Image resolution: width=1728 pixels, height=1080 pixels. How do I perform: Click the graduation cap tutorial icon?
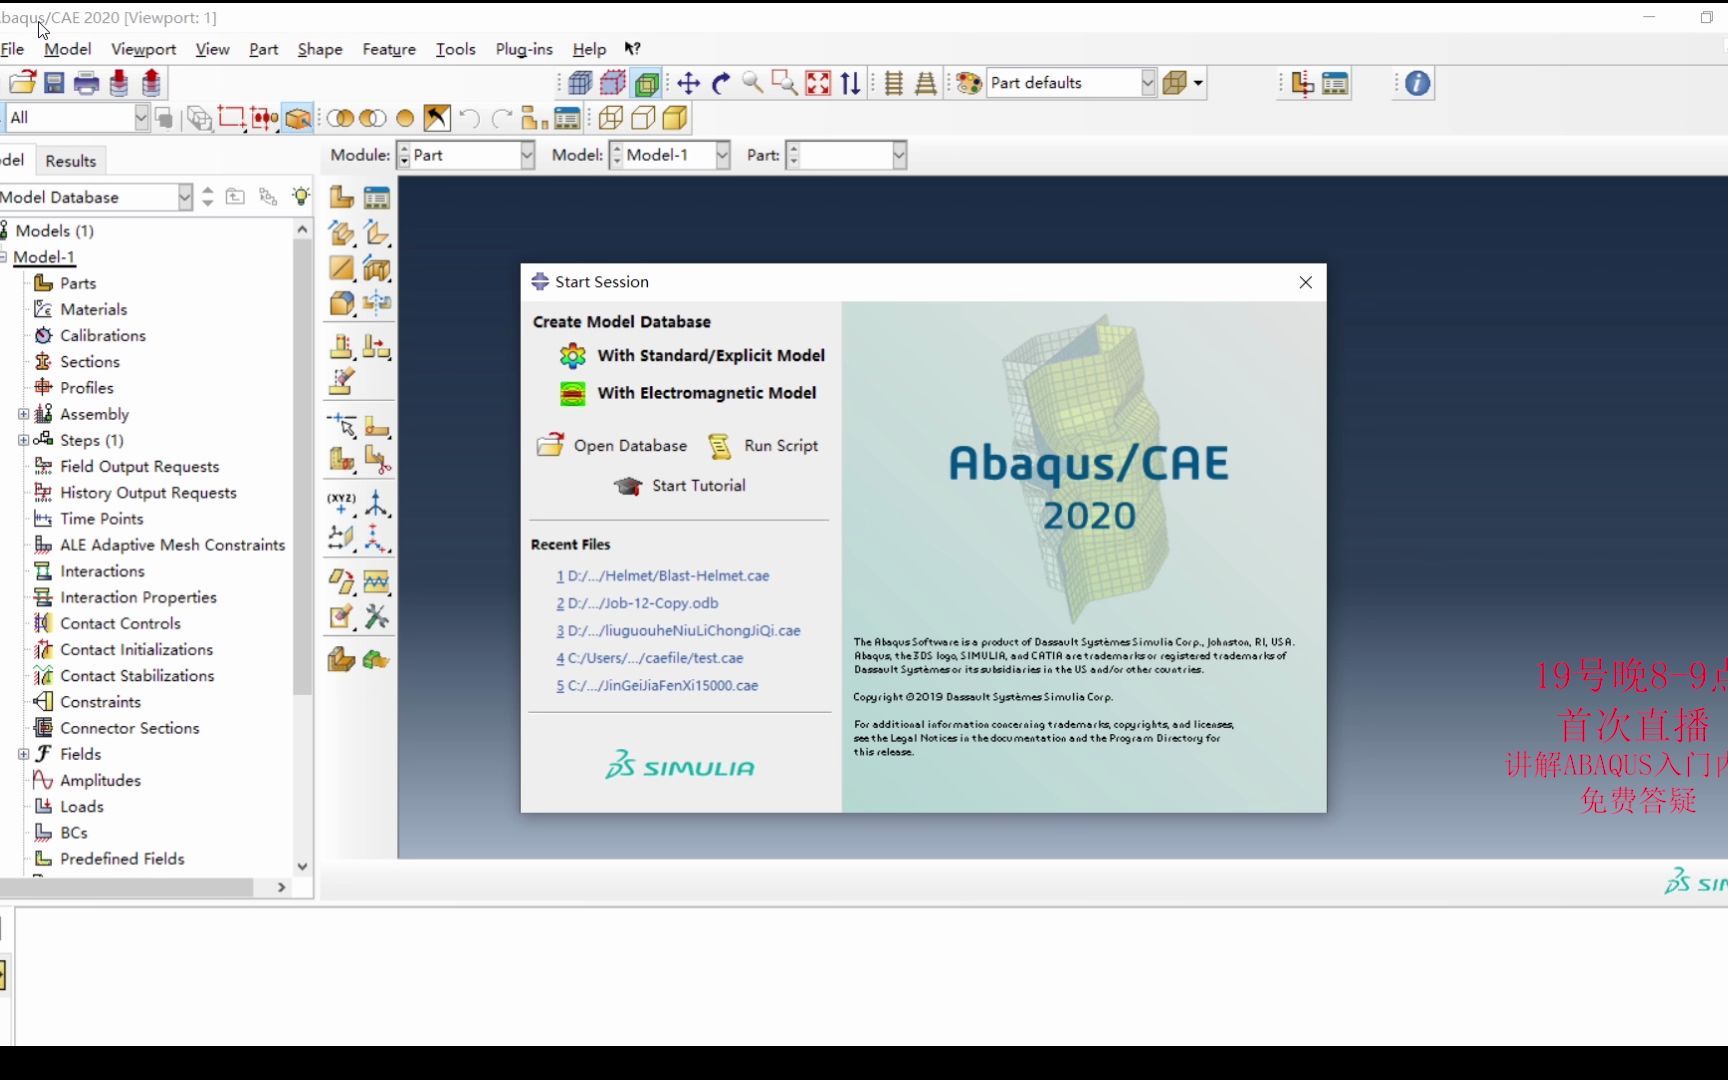[x=628, y=486]
